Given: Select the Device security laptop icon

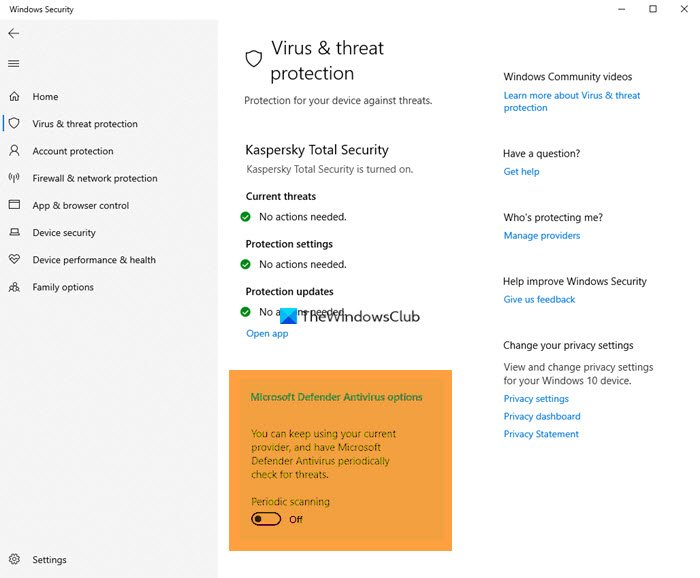Looking at the screenshot, I should click(x=14, y=232).
